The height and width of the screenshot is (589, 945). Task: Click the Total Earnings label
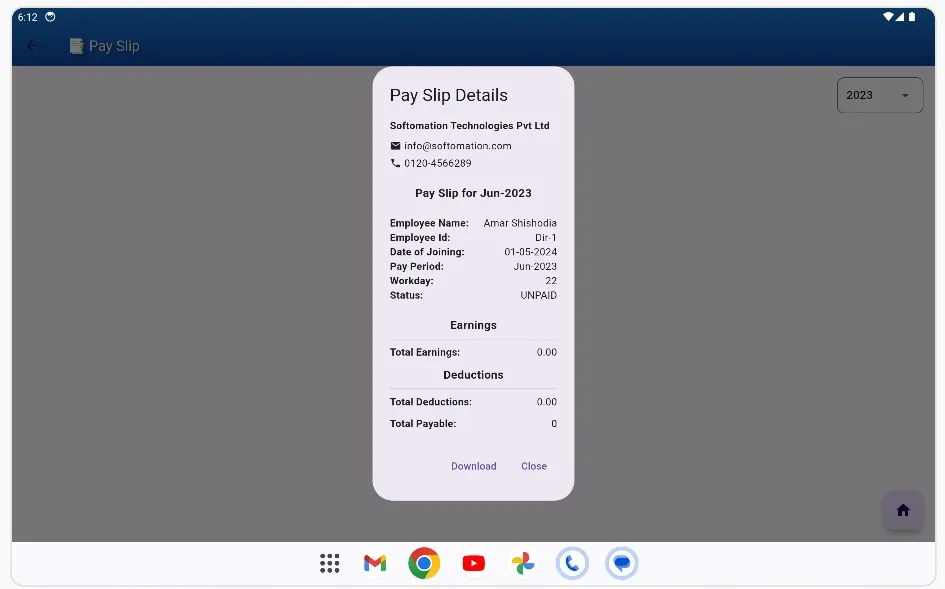click(x=425, y=352)
